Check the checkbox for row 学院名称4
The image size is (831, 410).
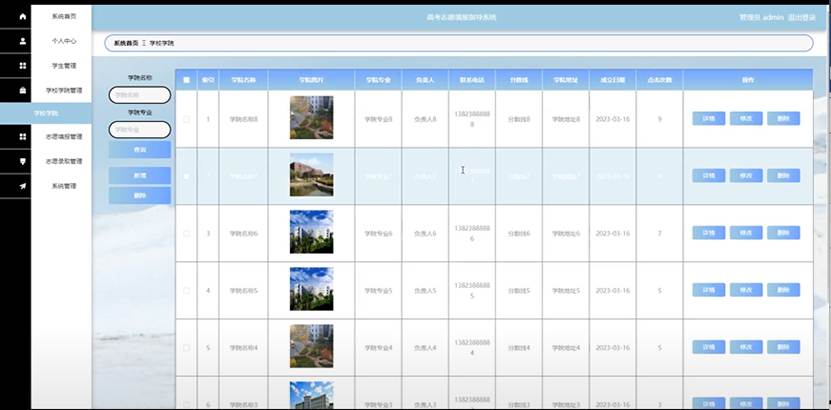[187, 348]
